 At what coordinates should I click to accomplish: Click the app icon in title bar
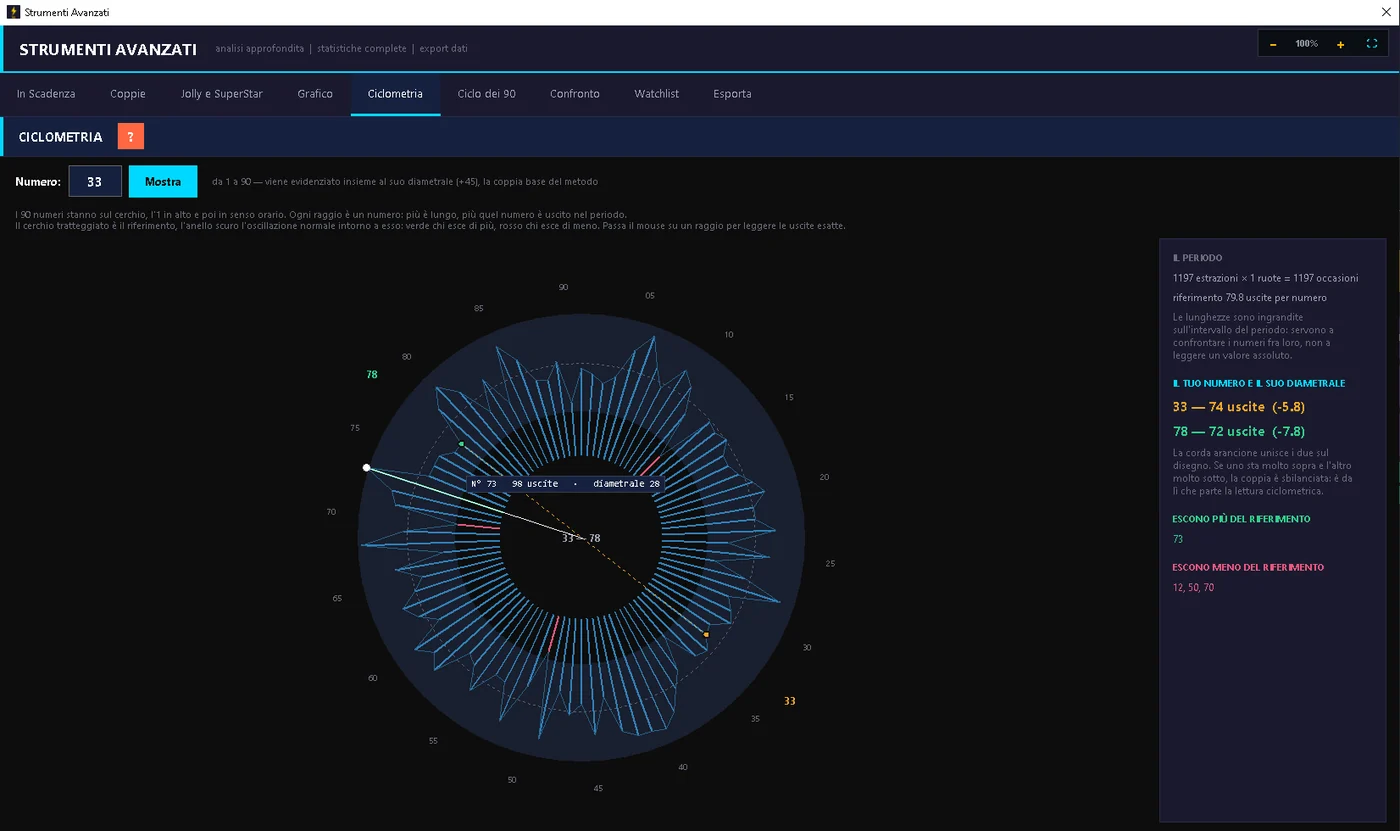pyautogui.click(x=13, y=12)
